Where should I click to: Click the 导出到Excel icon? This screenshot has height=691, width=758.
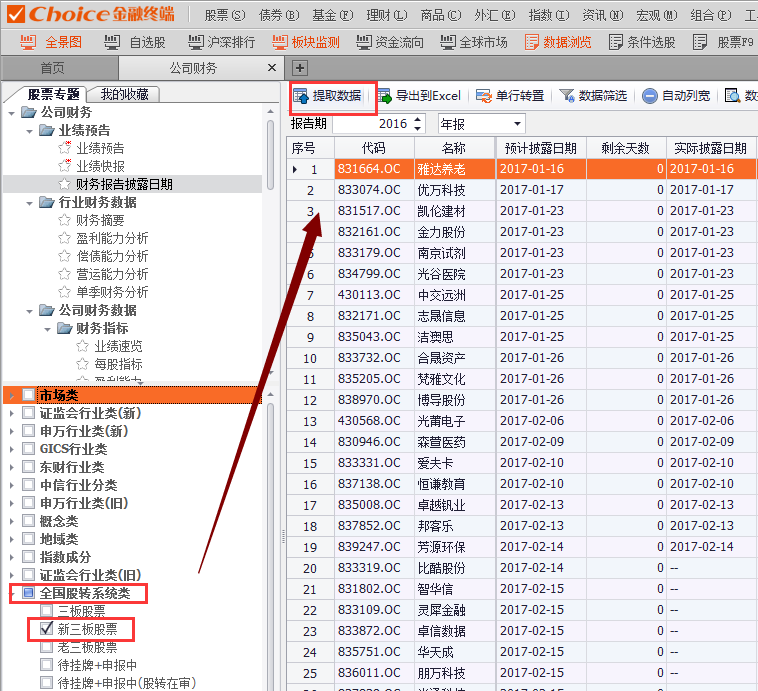[x=384, y=96]
